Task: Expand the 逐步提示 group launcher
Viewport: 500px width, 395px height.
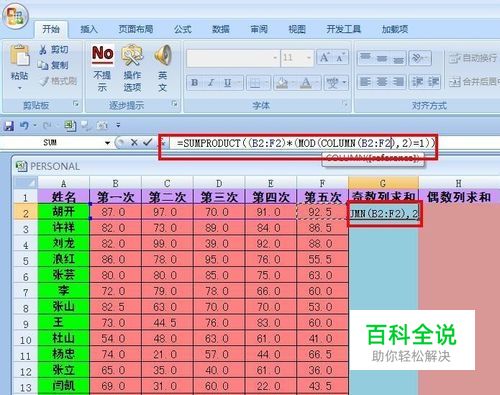Action: (174, 104)
